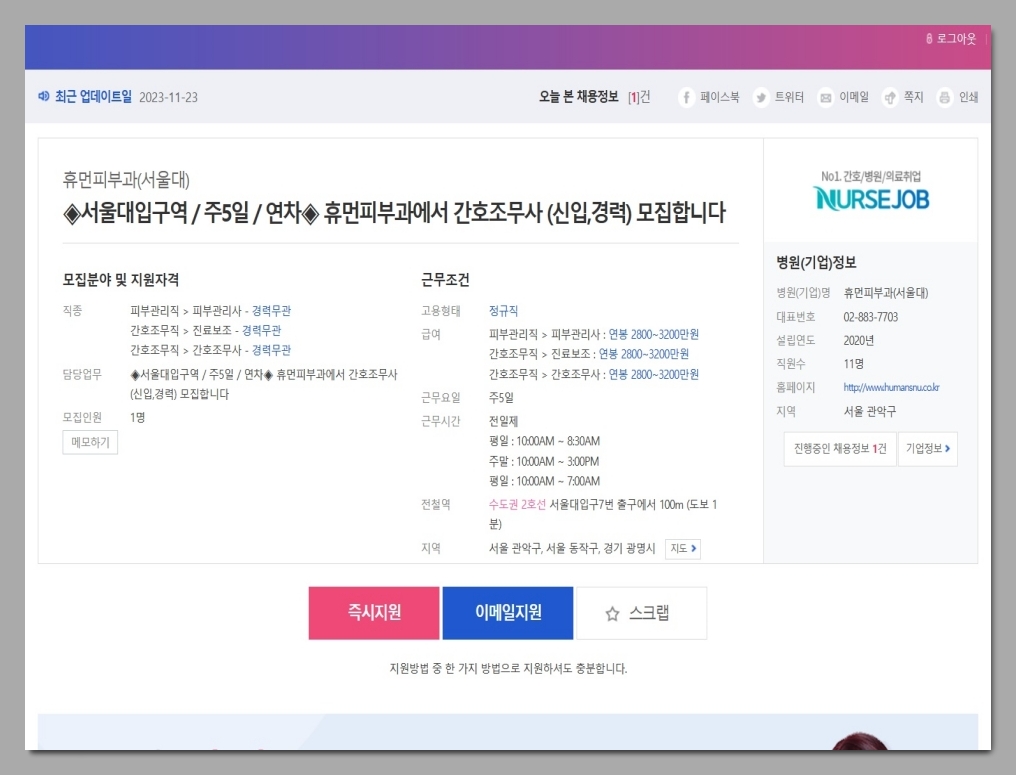Open the 기업정보 button
1016x775 pixels.
pos(928,449)
